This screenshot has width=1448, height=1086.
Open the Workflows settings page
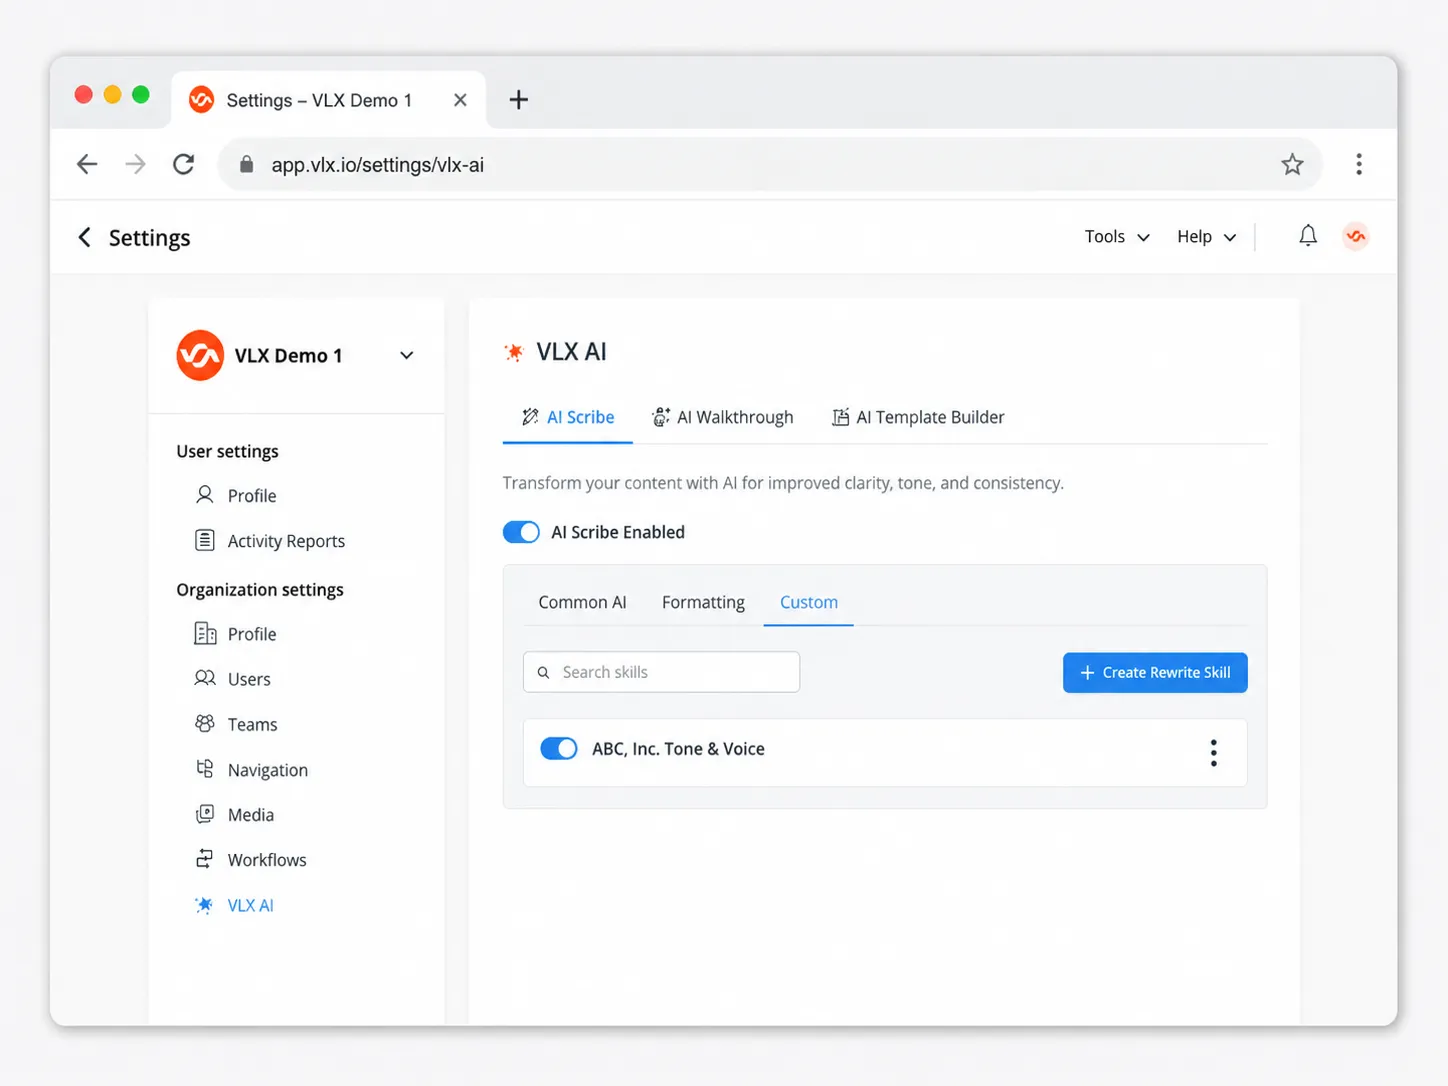(x=267, y=860)
